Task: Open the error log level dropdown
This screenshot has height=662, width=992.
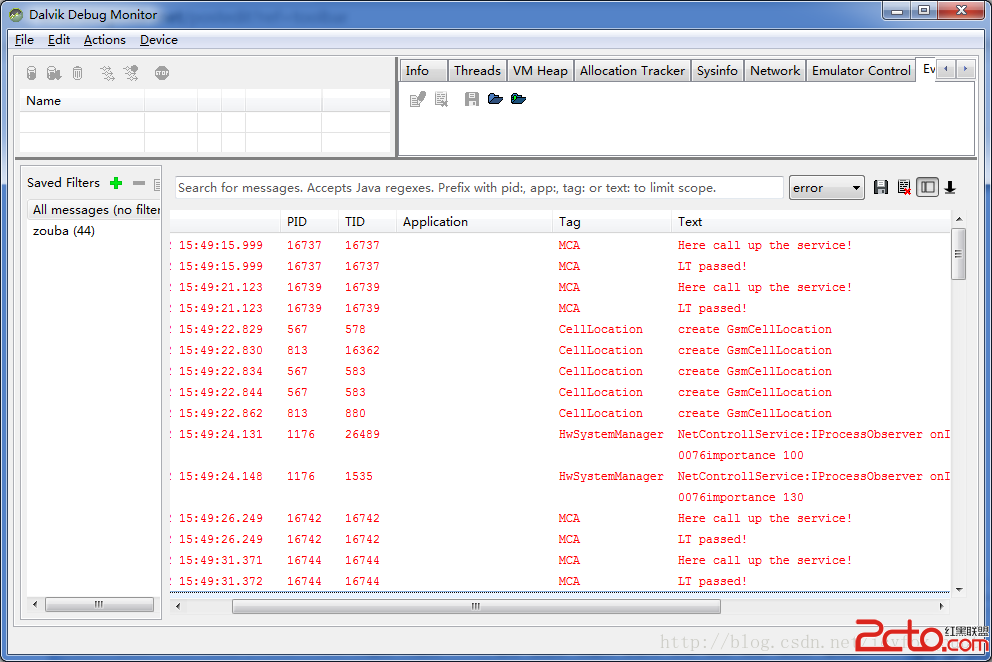Action: [827, 188]
